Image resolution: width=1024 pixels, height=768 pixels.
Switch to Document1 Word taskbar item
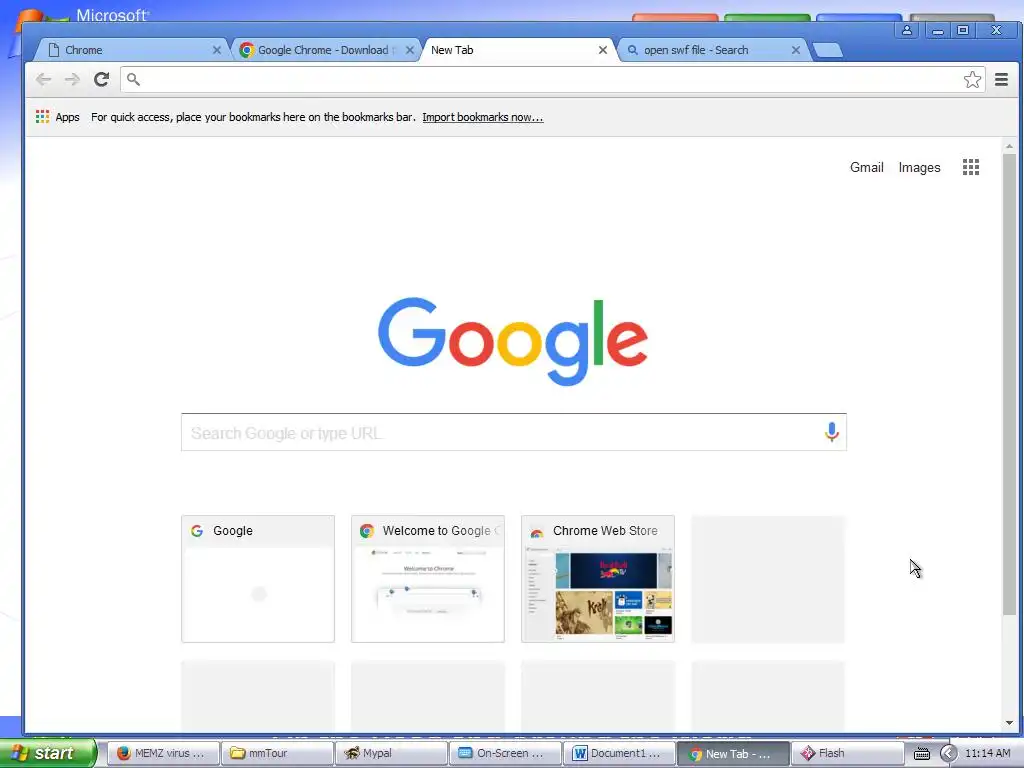(620, 754)
